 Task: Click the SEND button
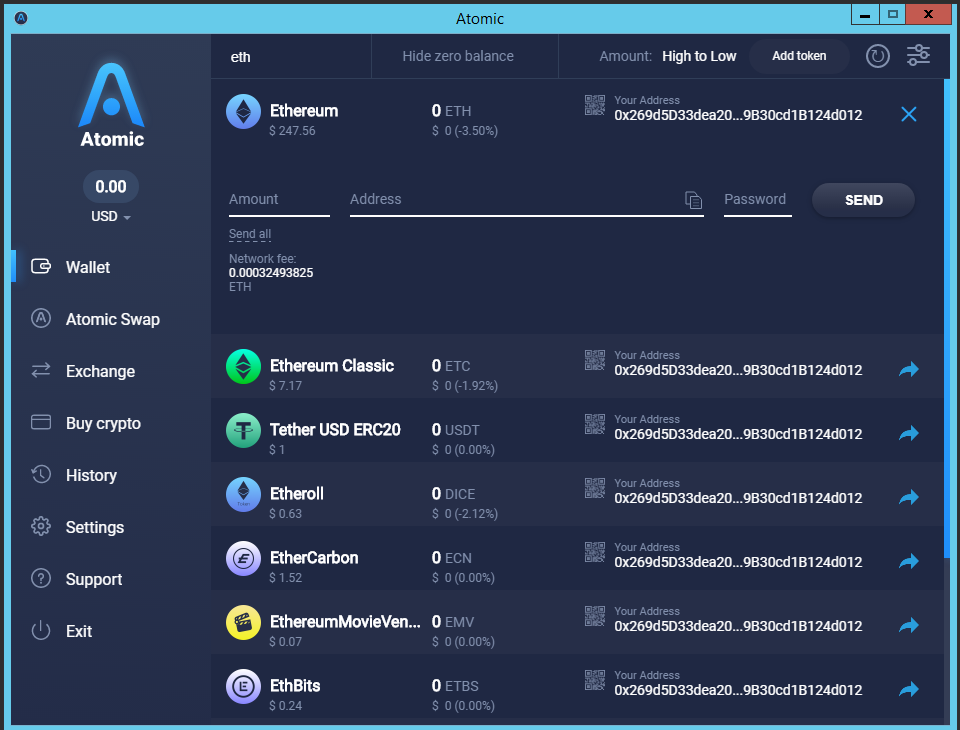coord(863,200)
